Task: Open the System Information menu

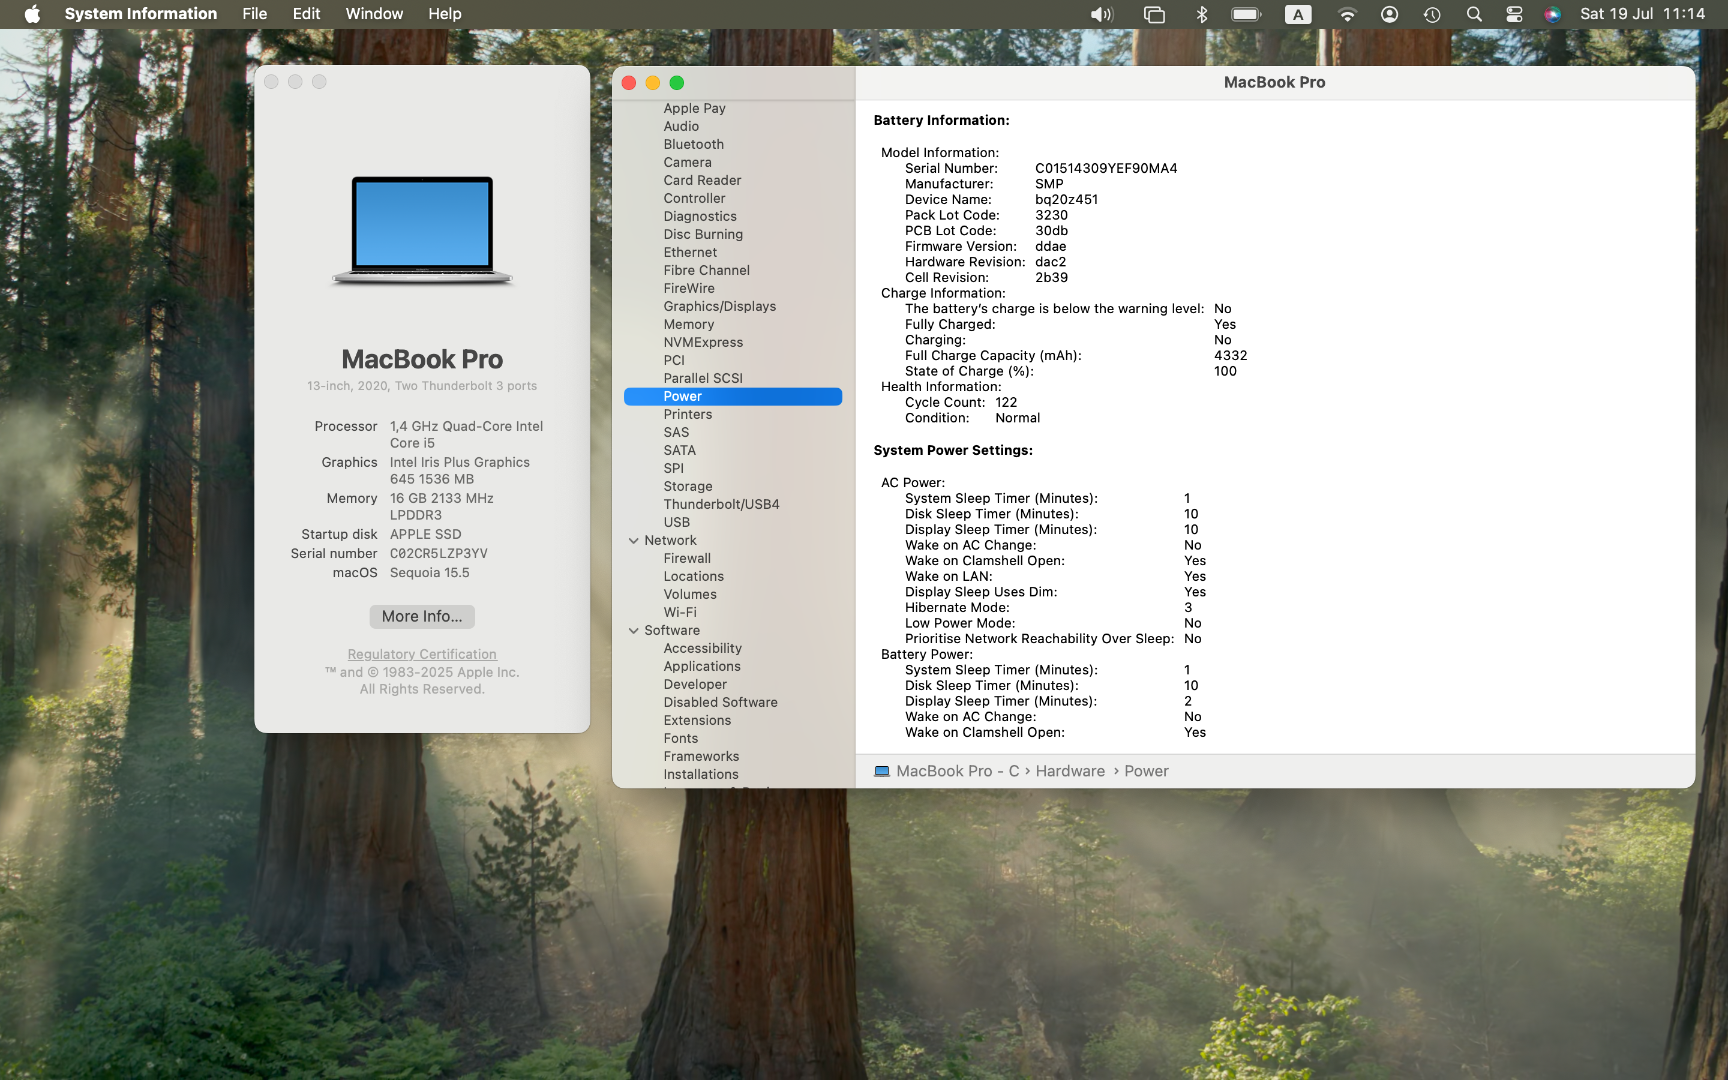Action: (141, 14)
